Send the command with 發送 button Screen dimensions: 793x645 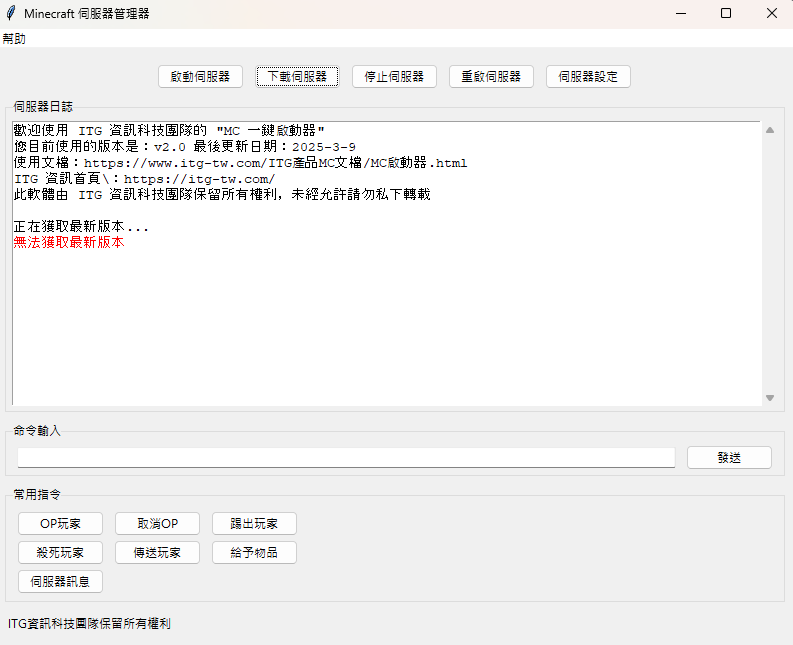[x=729, y=457]
